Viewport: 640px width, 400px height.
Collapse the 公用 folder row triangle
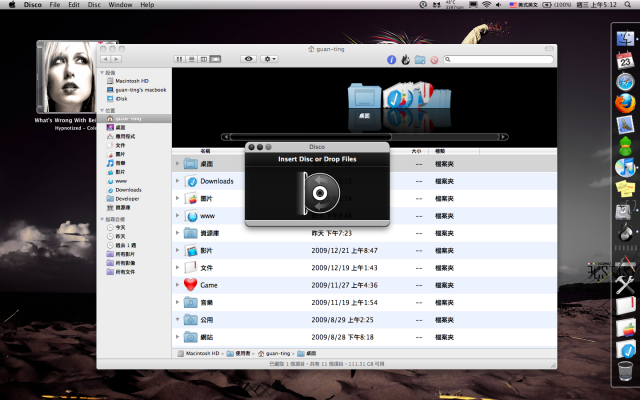click(178, 320)
